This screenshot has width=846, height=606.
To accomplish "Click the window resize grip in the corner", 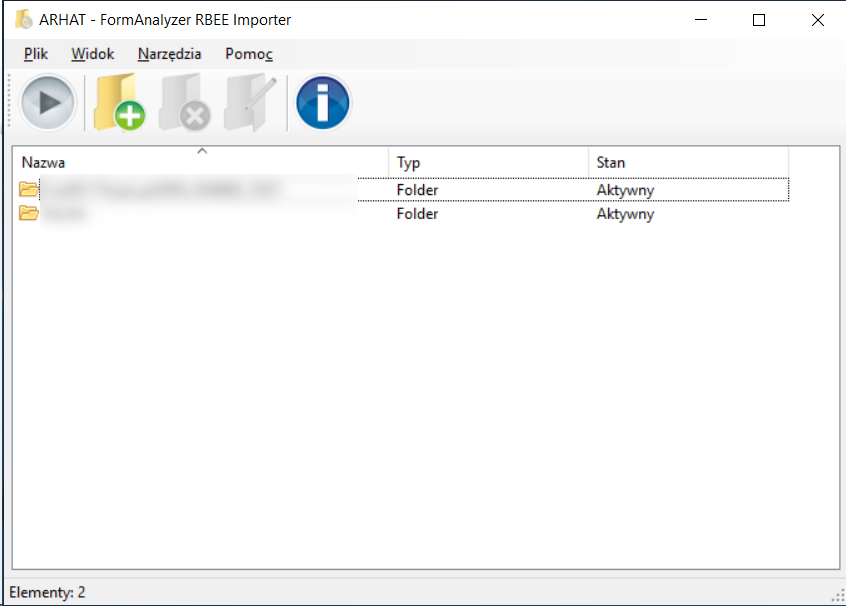I will [x=838, y=596].
